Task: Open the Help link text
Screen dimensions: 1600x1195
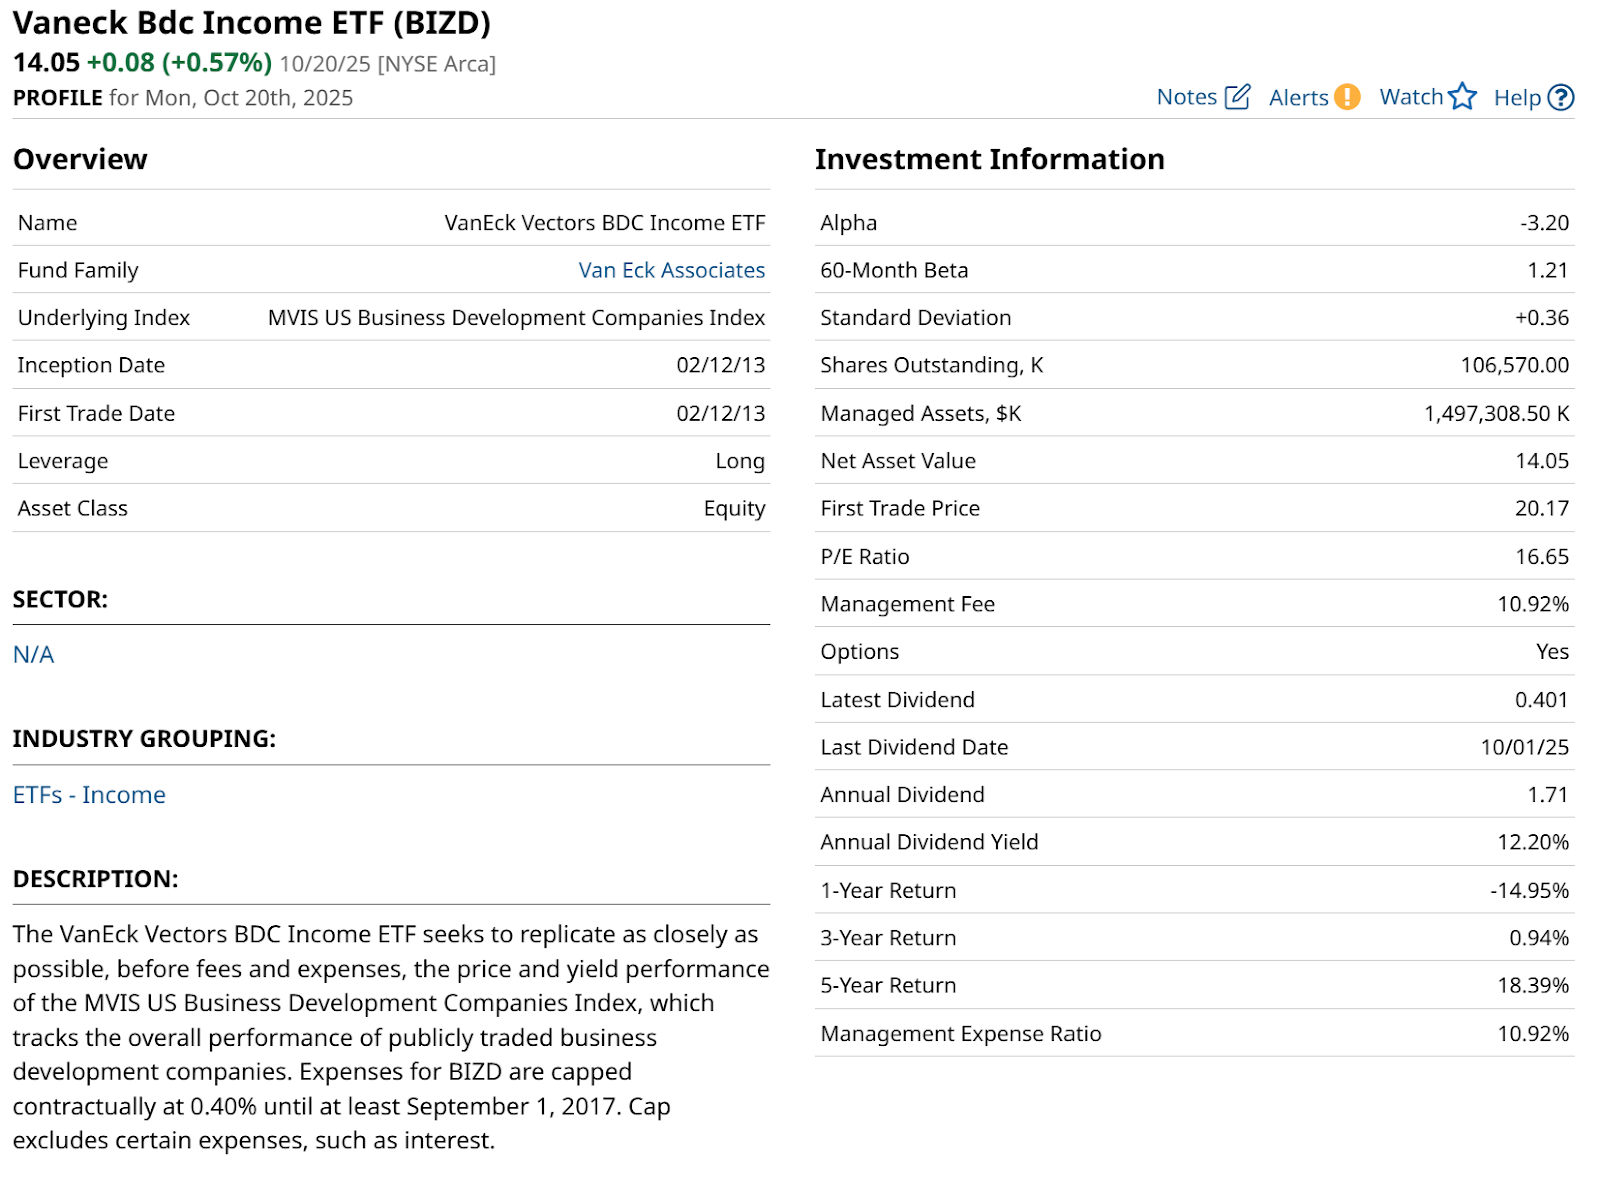Action: pyautogui.click(x=1517, y=98)
